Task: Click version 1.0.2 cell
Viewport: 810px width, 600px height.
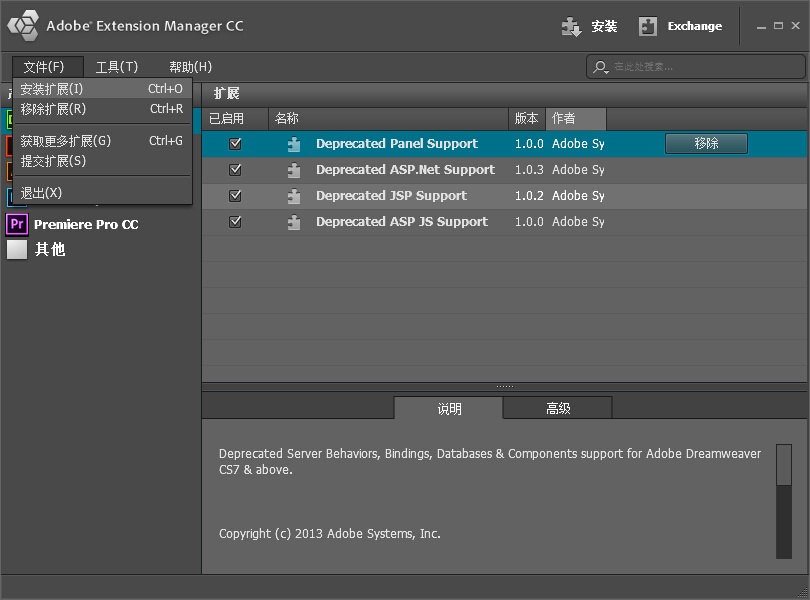Action: 529,195
